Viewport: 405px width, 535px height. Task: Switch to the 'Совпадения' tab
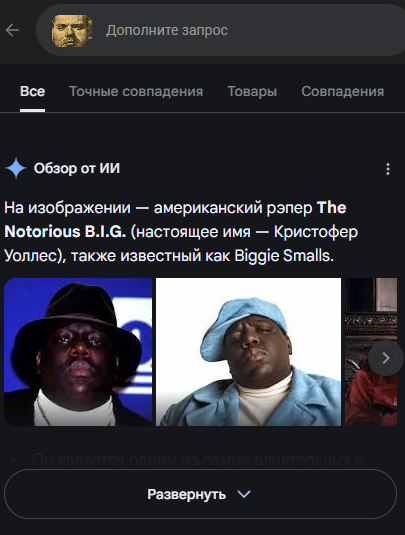343,91
